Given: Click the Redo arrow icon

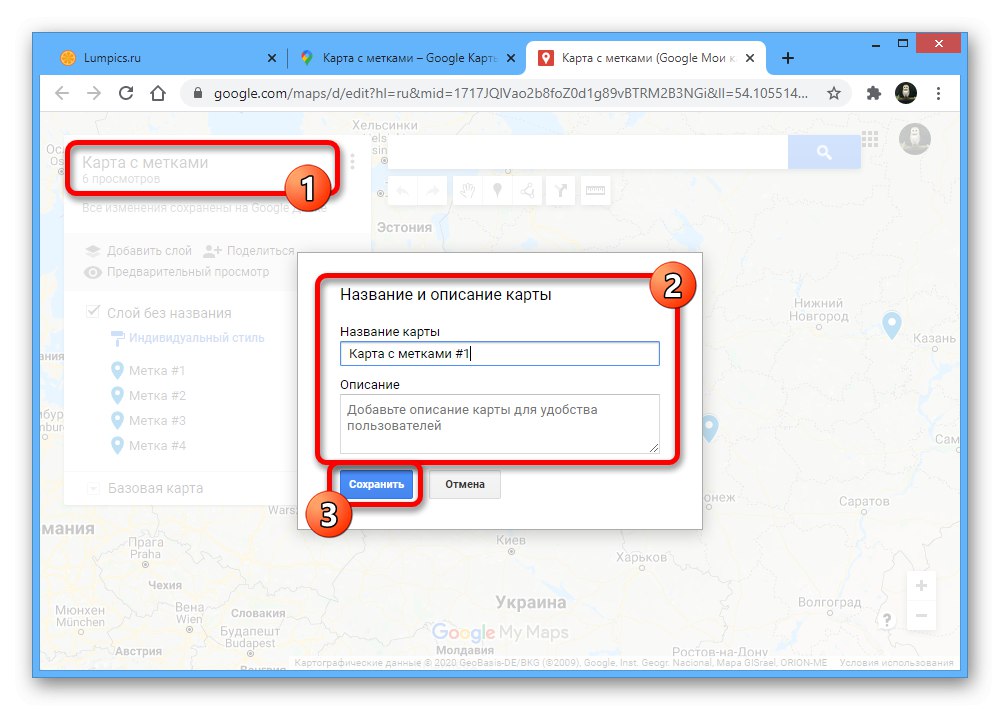Looking at the screenshot, I should (x=432, y=190).
